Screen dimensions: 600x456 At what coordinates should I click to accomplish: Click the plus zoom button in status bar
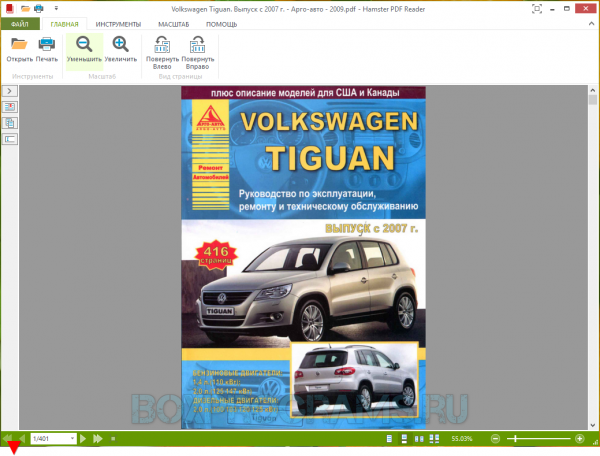point(579,439)
